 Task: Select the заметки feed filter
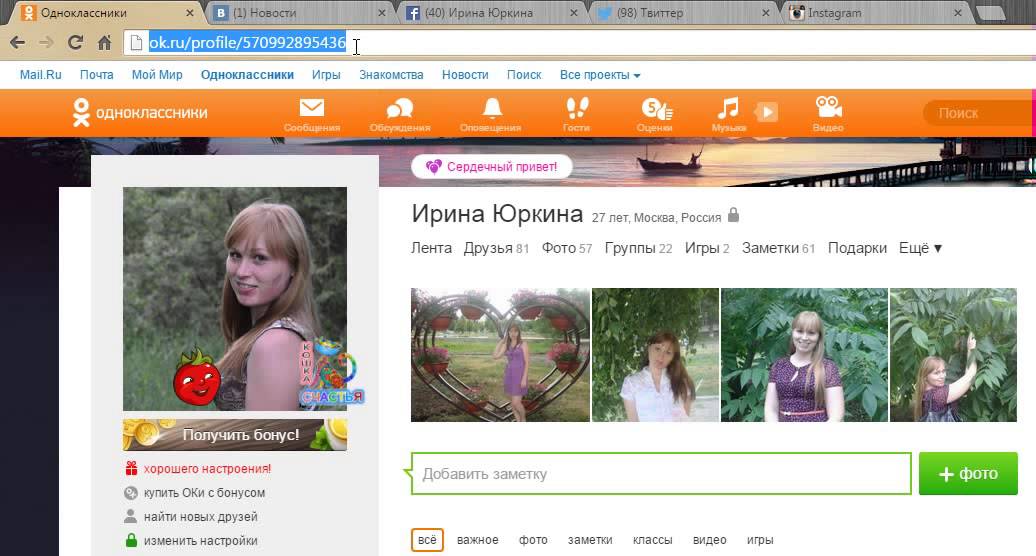[x=590, y=539]
